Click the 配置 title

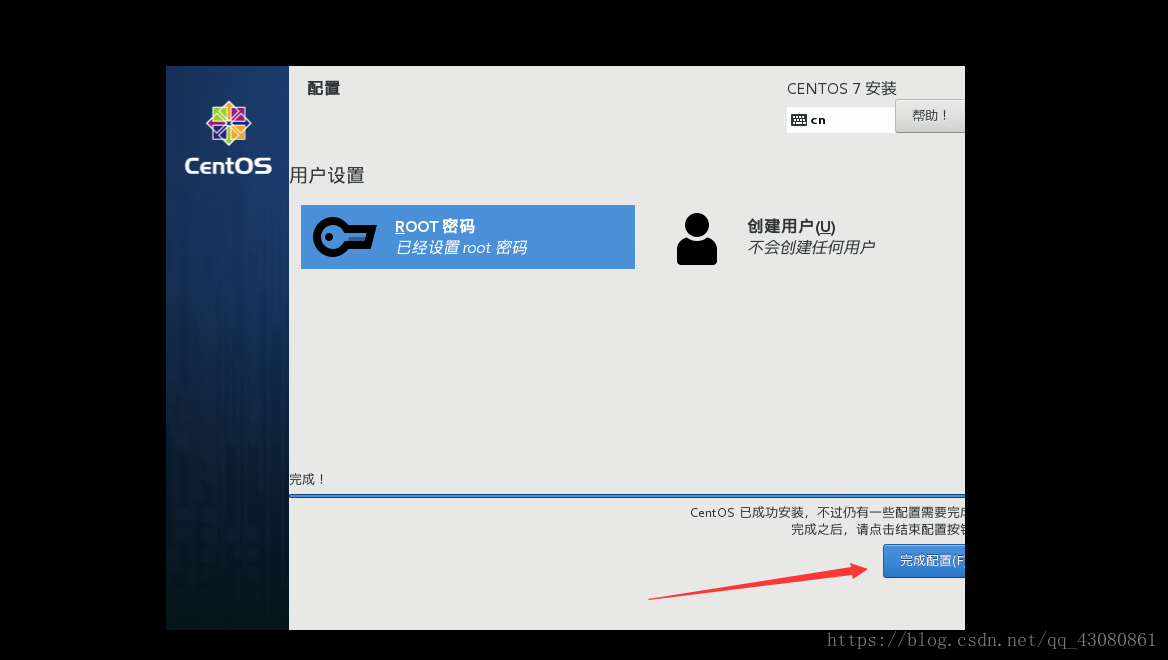tap(323, 88)
